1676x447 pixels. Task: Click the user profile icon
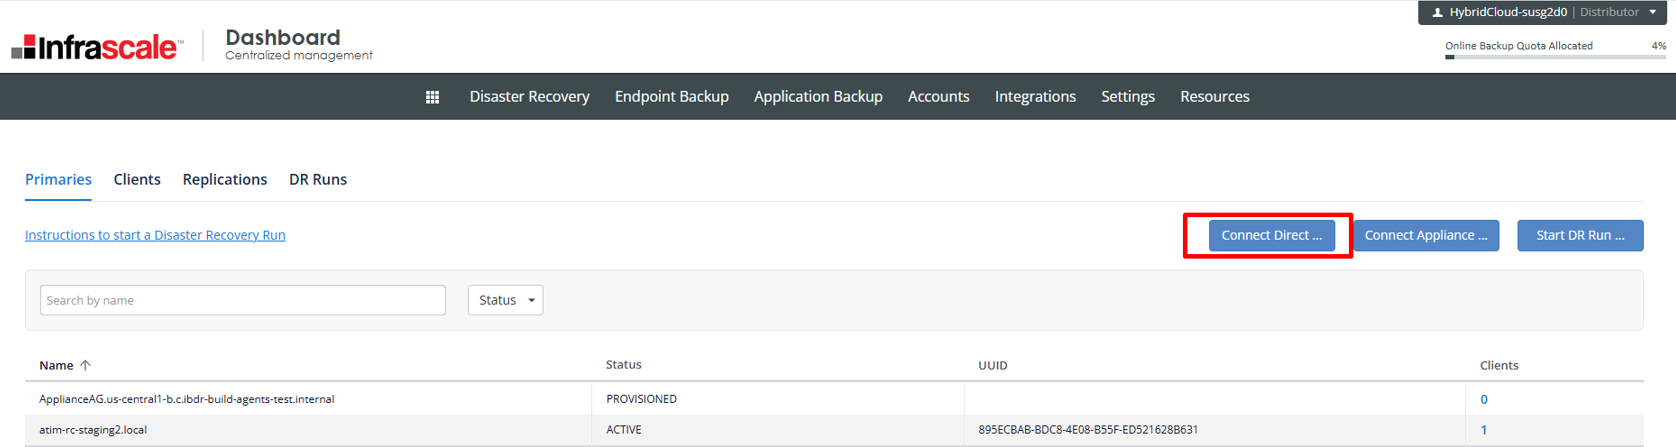click(x=1437, y=13)
